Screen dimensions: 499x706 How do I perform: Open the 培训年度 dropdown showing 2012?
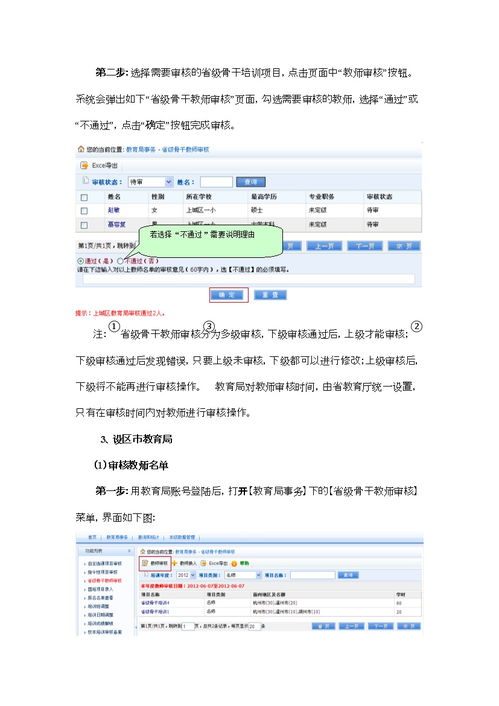(x=186, y=575)
